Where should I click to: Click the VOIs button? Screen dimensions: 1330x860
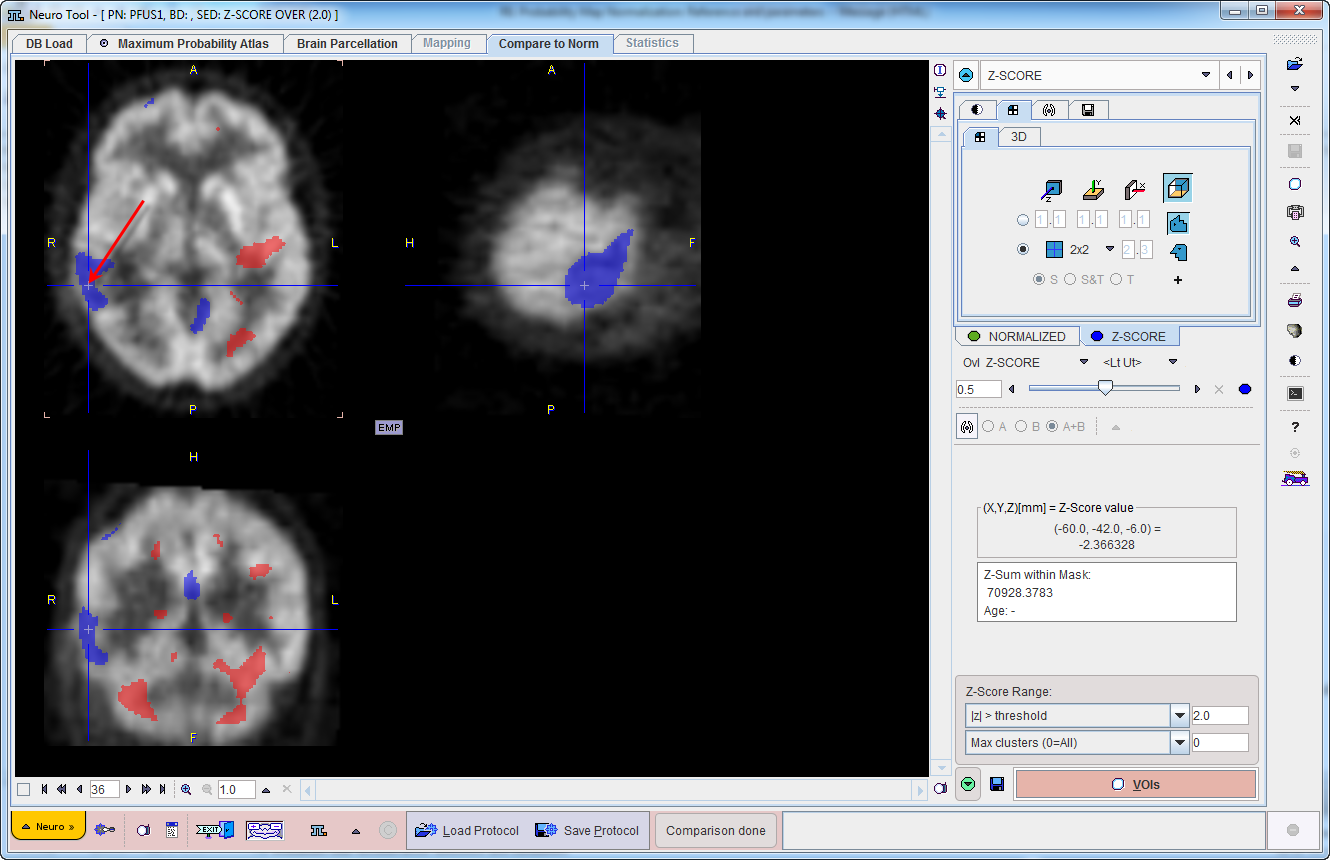pyautogui.click(x=1136, y=784)
